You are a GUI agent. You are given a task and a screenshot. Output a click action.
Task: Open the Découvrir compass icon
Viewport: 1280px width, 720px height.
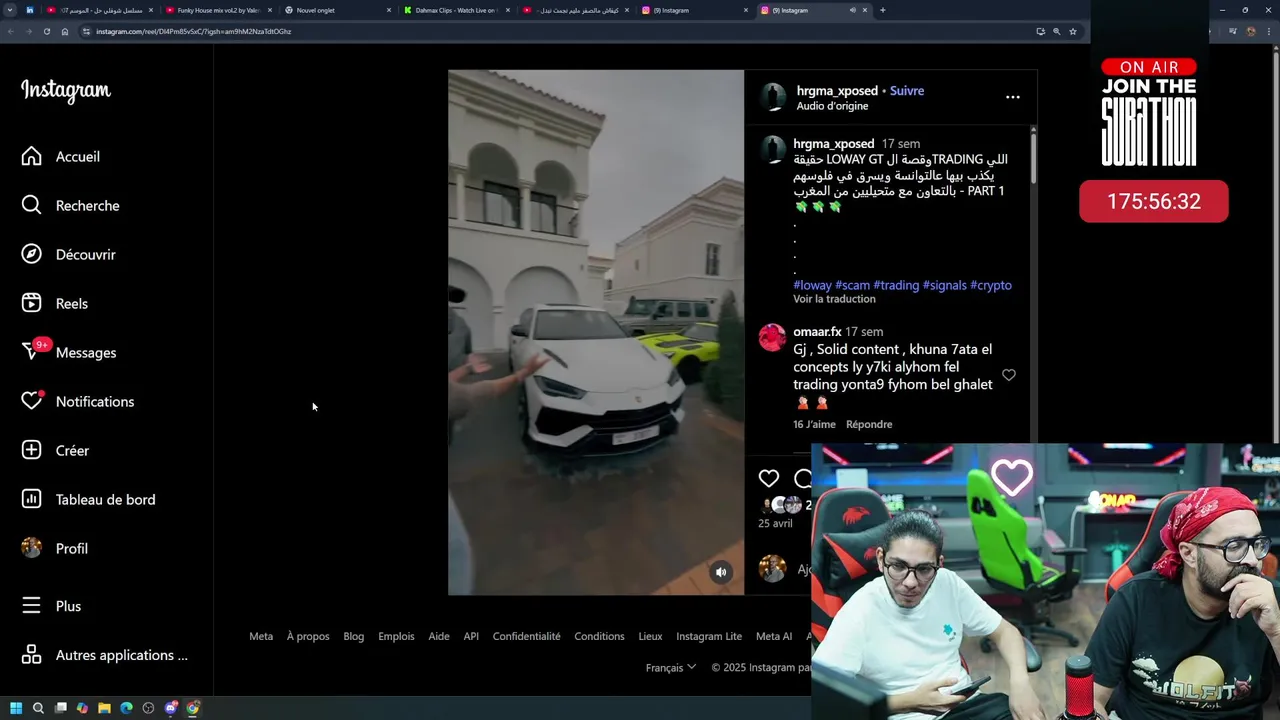[32, 254]
